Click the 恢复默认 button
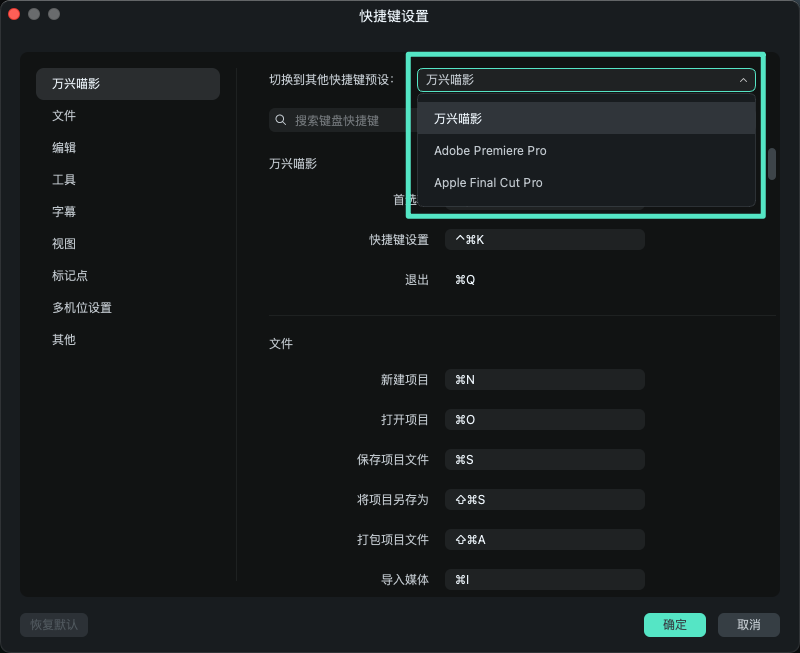Viewport: 800px width, 653px height. (53, 624)
